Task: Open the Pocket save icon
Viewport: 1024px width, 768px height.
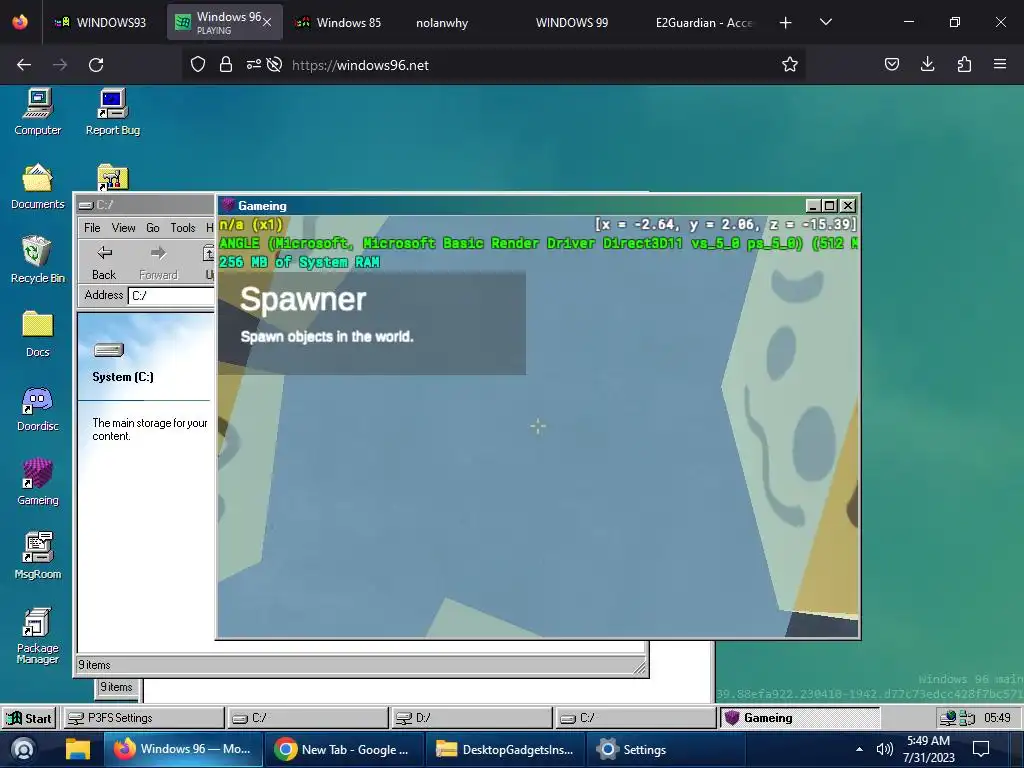Action: pyautogui.click(x=892, y=64)
